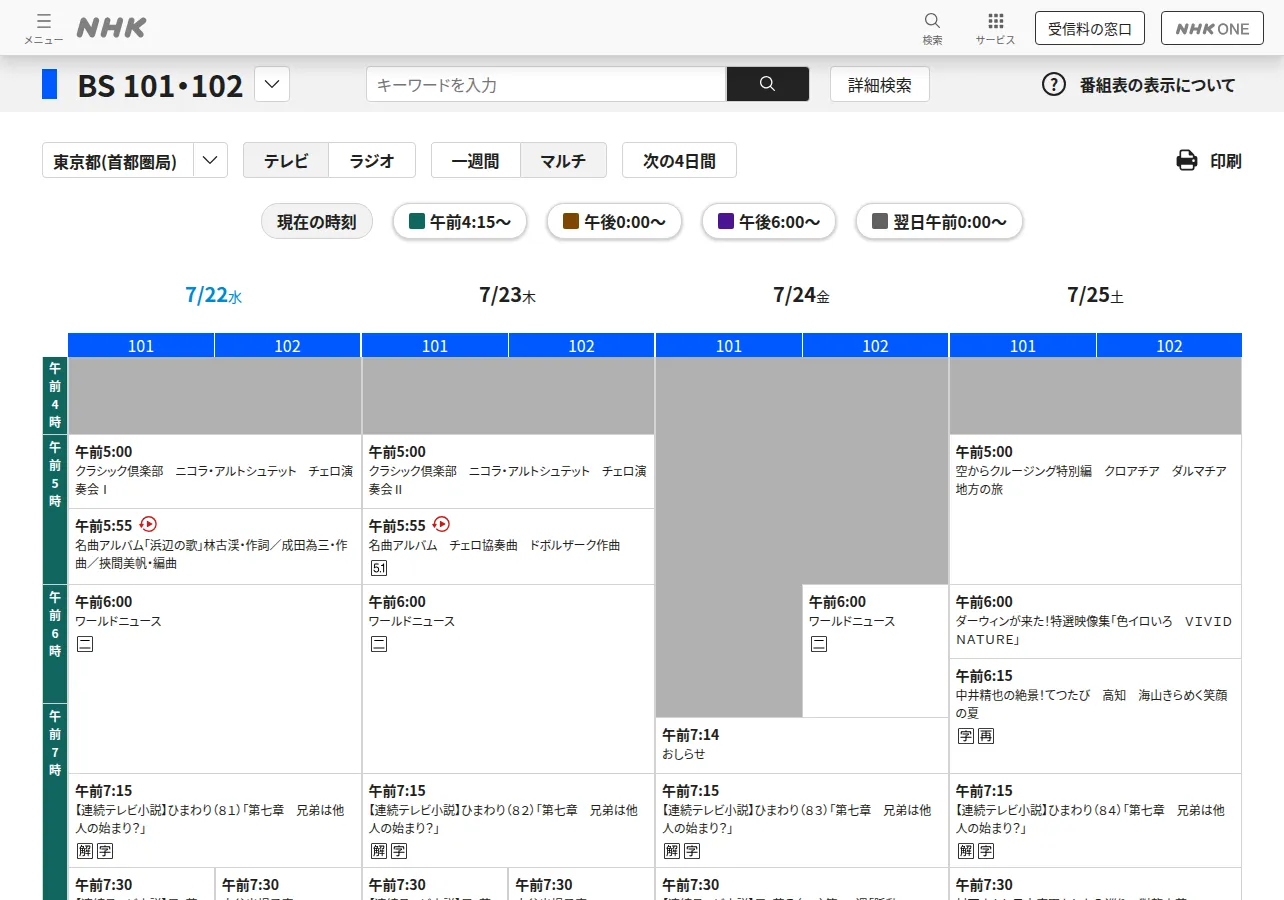Jump to 現在の時刻
The width and height of the screenshot is (1284, 900).
(317, 222)
